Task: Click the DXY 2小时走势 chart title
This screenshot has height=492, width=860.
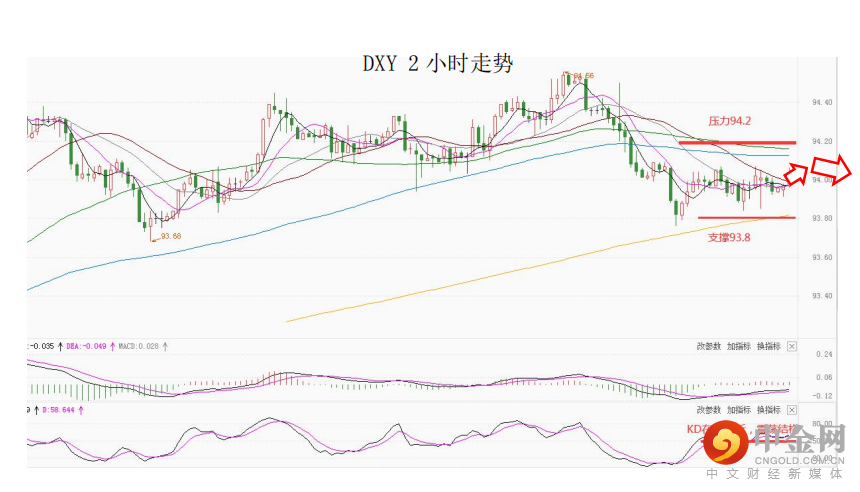Action: point(438,64)
